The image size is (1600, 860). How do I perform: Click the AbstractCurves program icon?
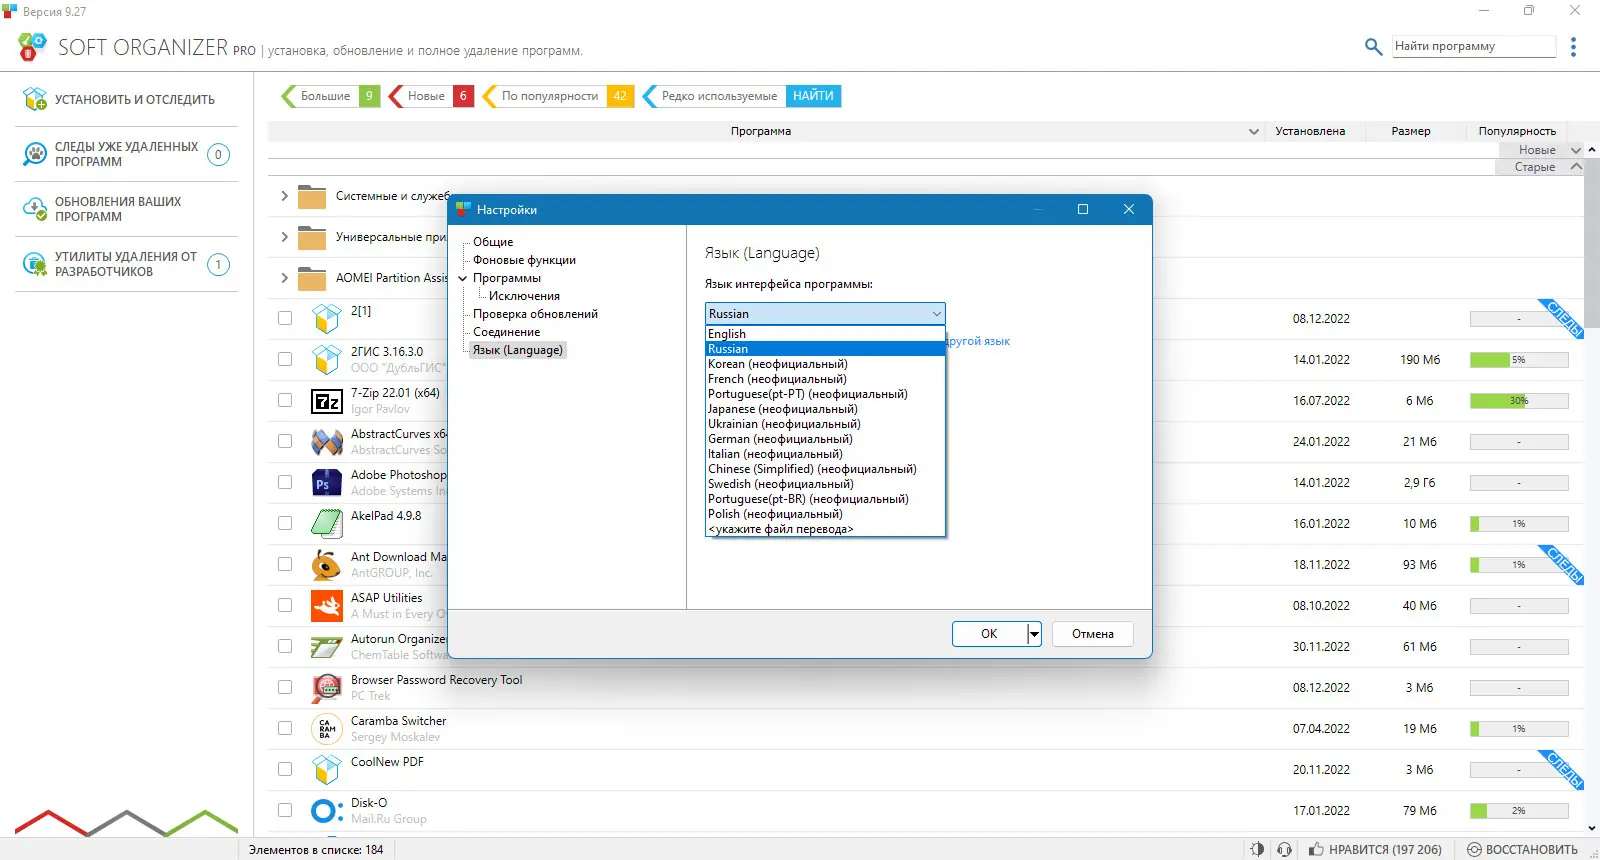point(327,441)
